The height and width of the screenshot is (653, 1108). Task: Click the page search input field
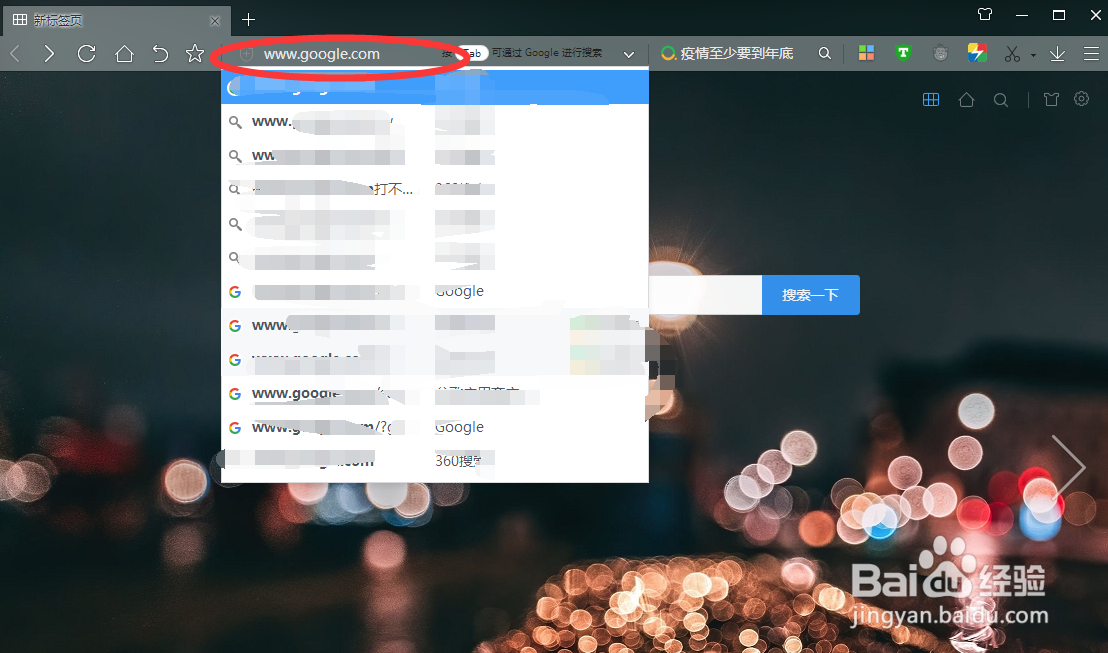[x=705, y=295]
